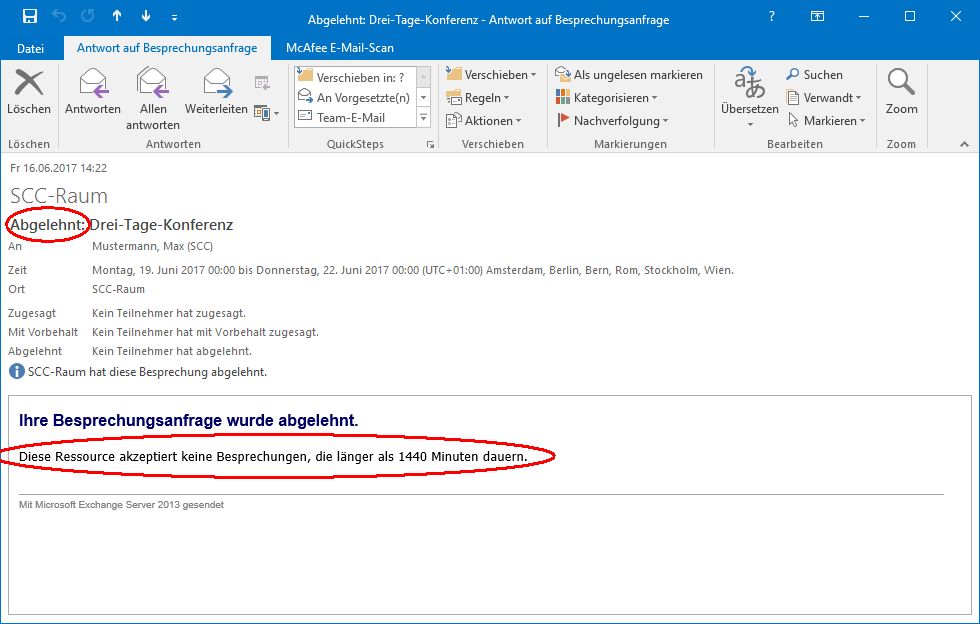Click the Übersetzen translate button

tap(749, 97)
